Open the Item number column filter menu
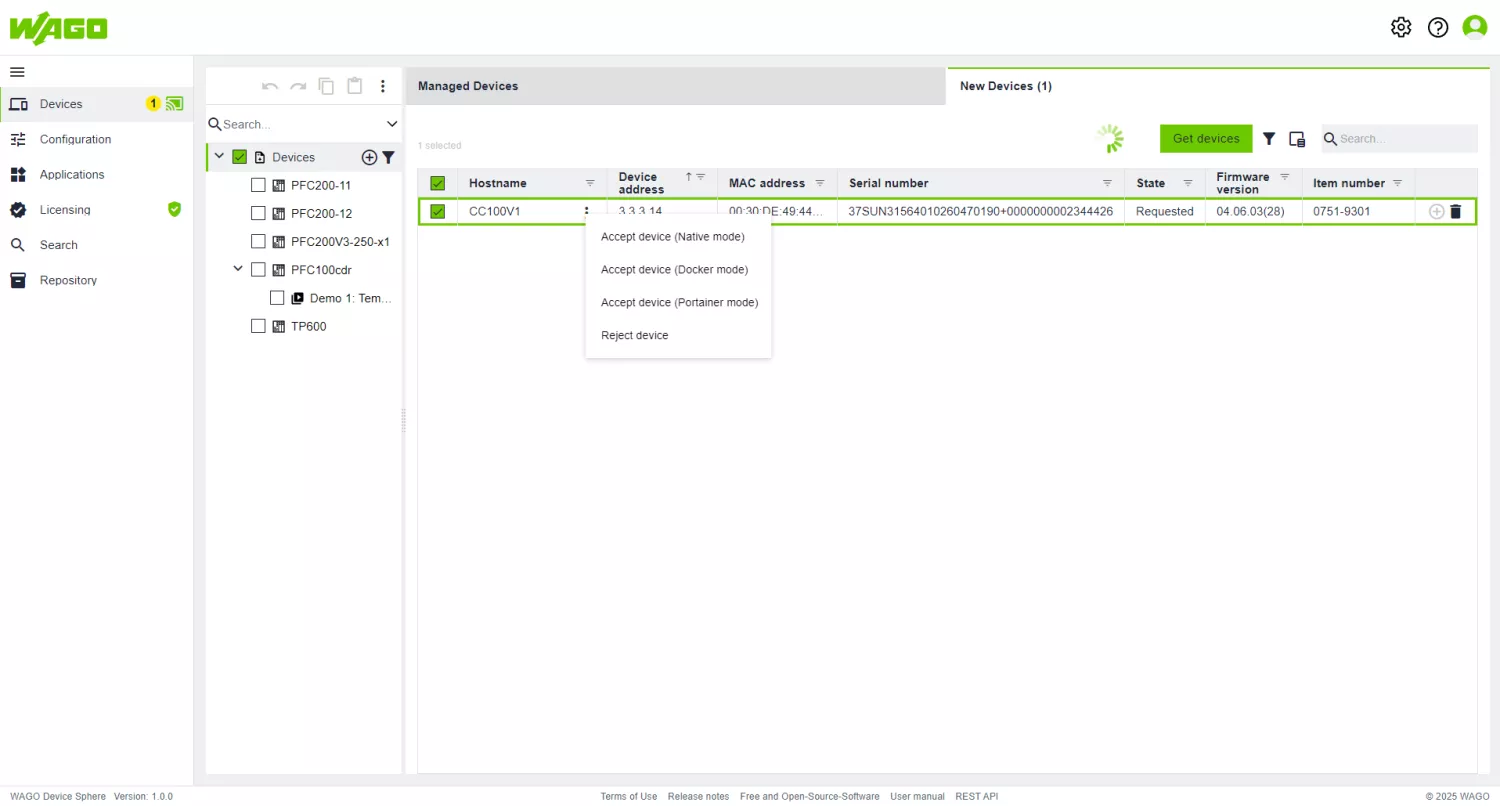 coord(1397,183)
